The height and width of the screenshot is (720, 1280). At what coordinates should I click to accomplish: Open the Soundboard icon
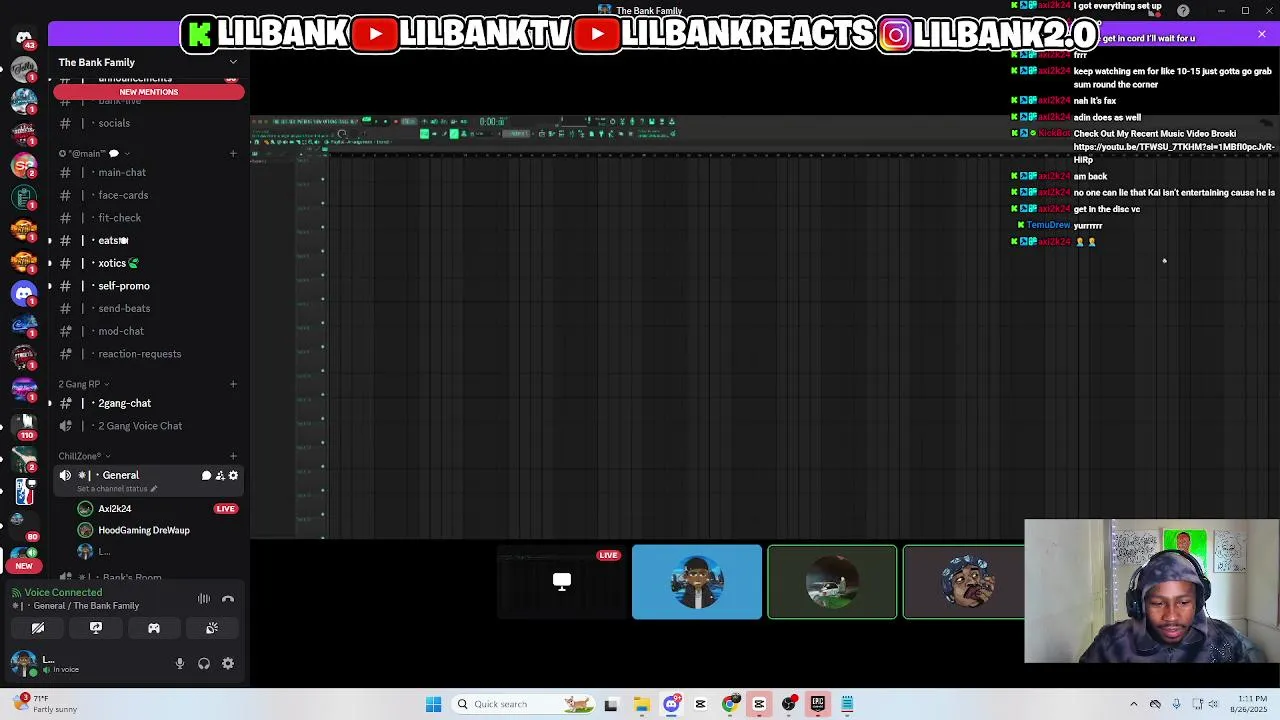(212, 628)
